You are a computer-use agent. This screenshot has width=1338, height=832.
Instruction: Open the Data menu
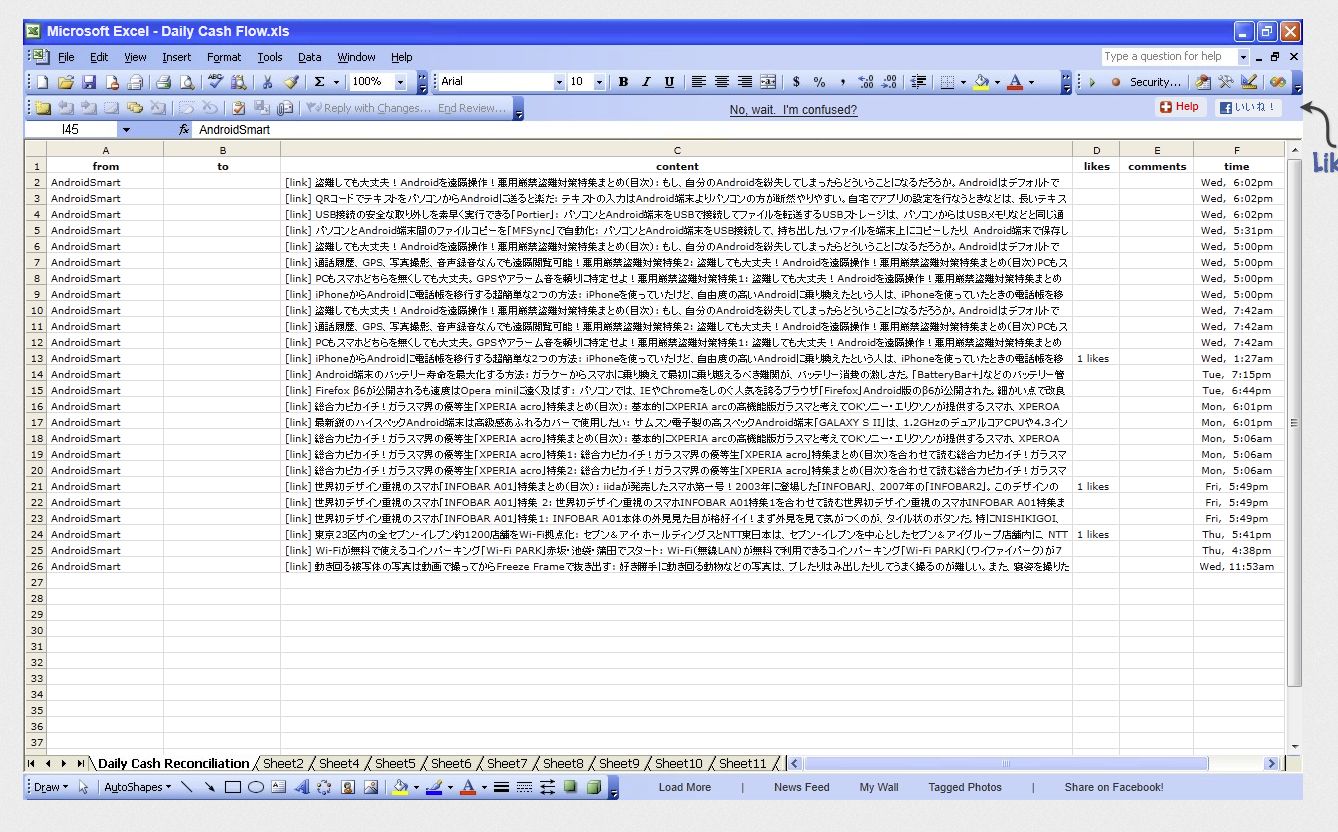[310, 57]
